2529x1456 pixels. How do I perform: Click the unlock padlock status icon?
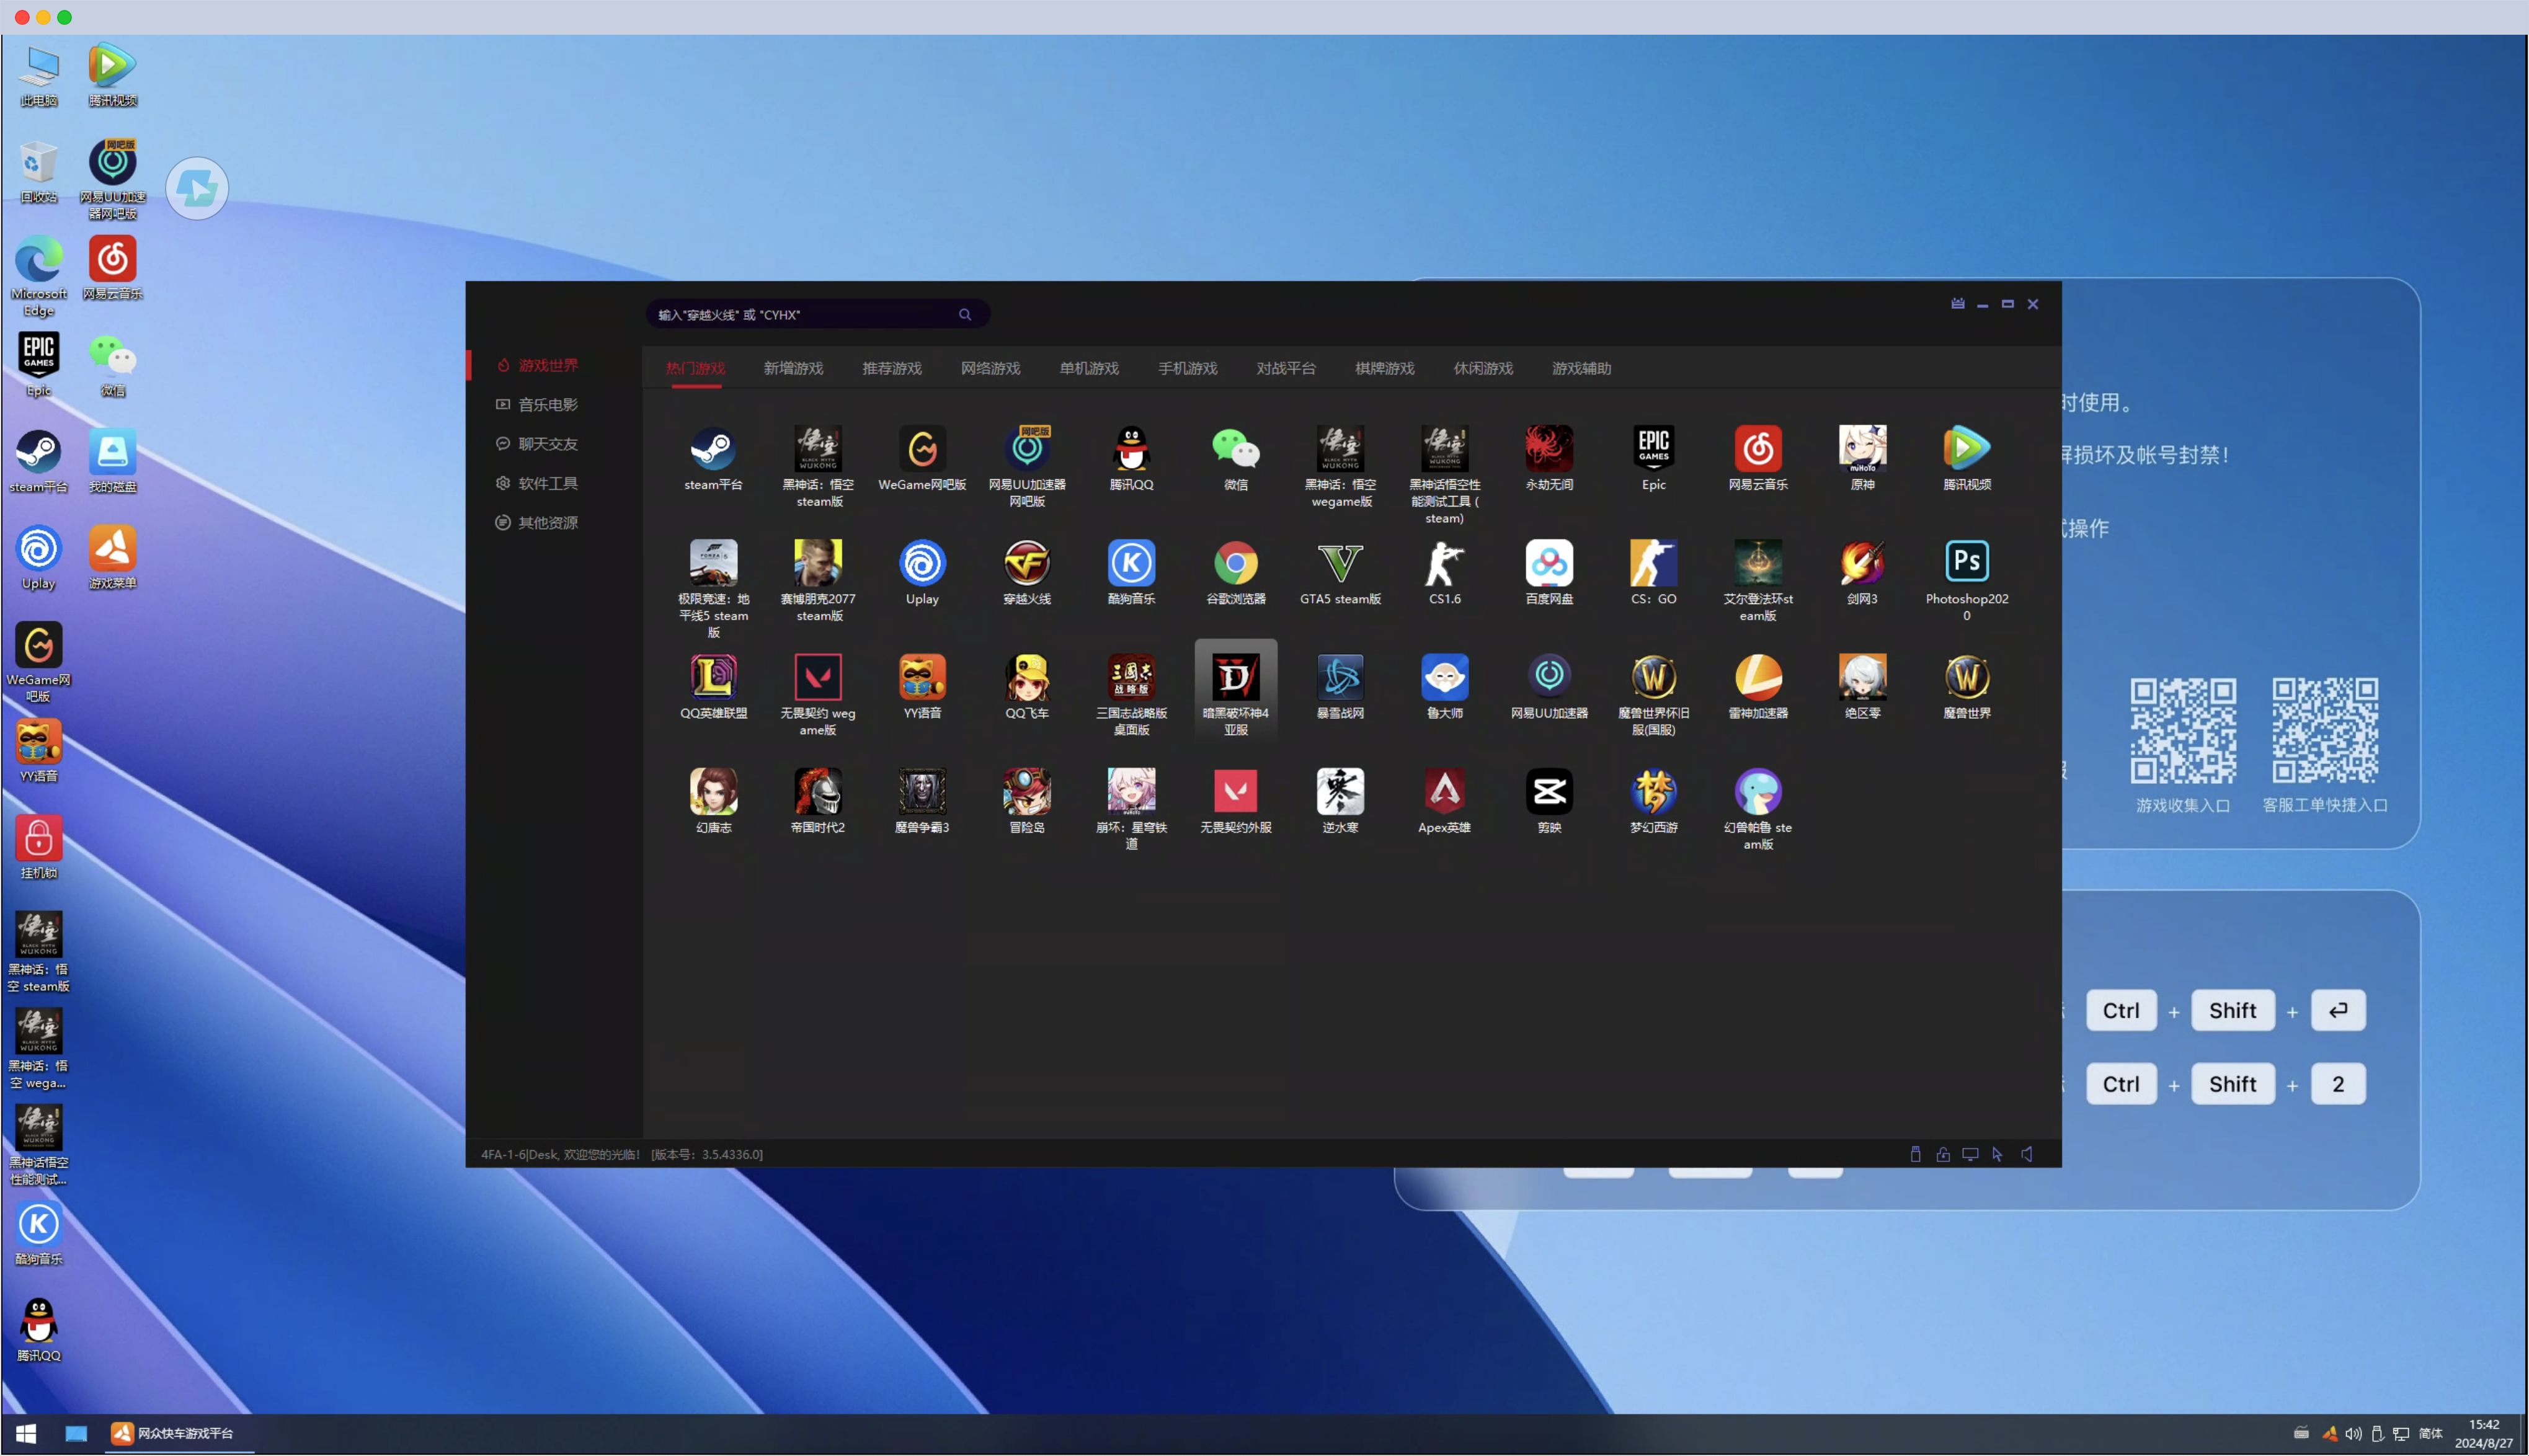(1942, 1154)
